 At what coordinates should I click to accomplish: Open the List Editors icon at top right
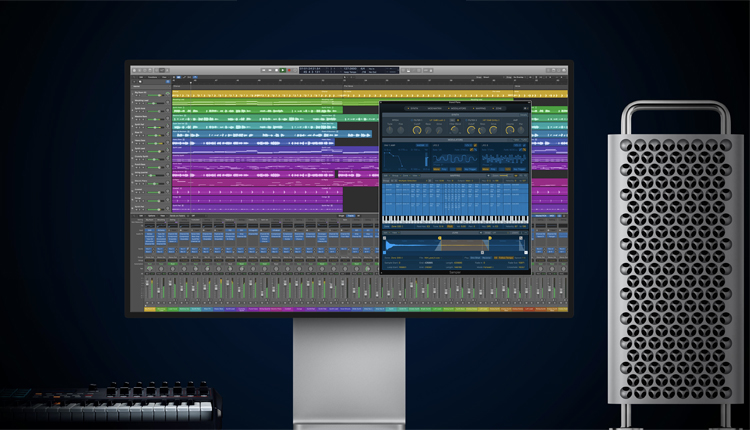pyautogui.click(x=548, y=70)
